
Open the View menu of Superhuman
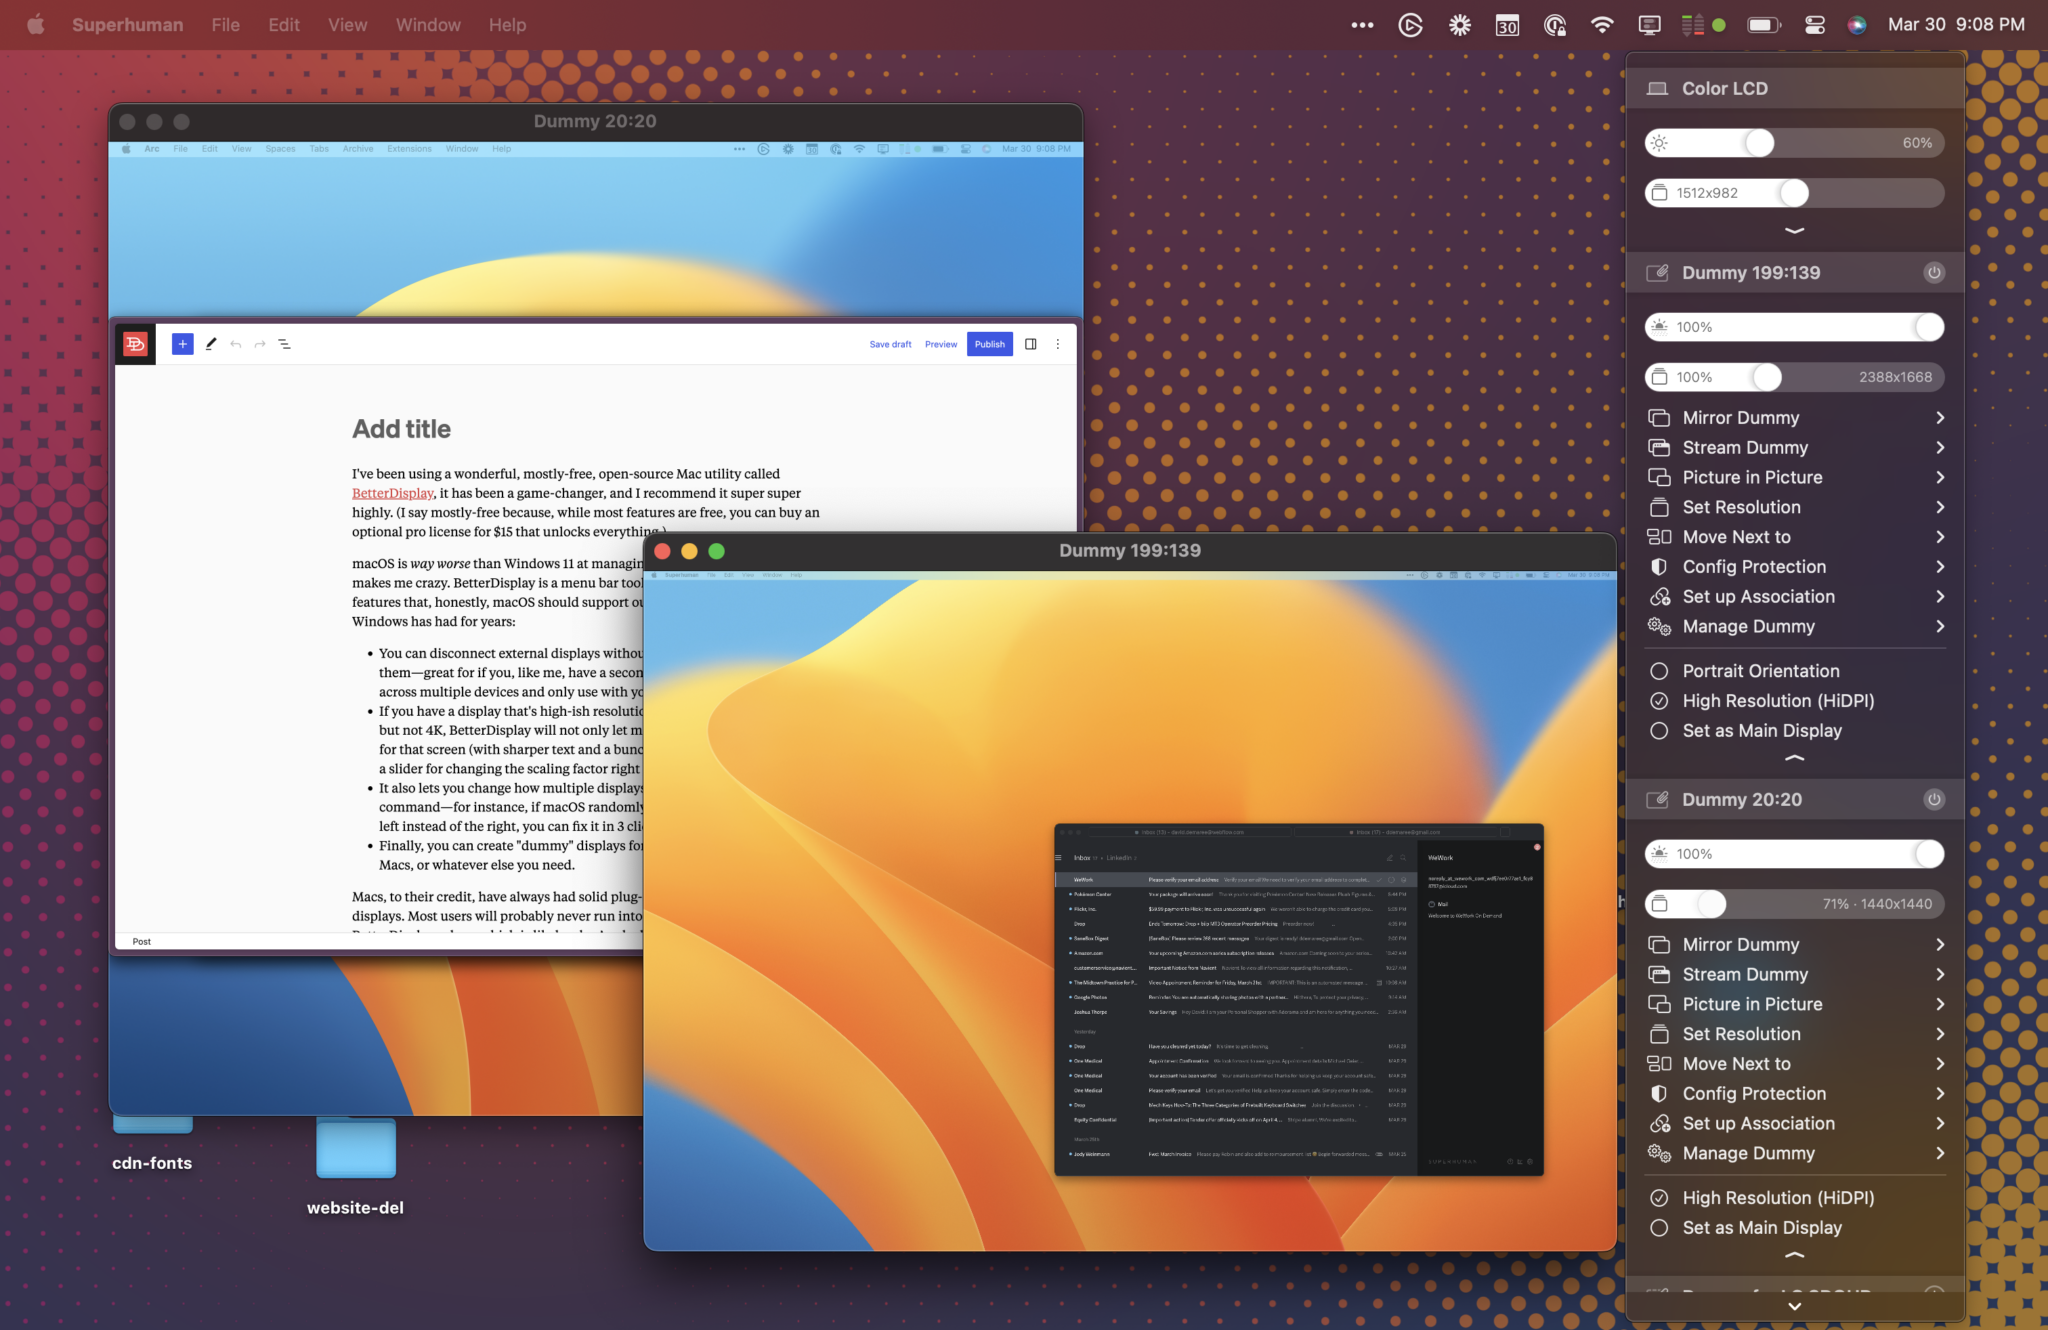click(x=346, y=24)
